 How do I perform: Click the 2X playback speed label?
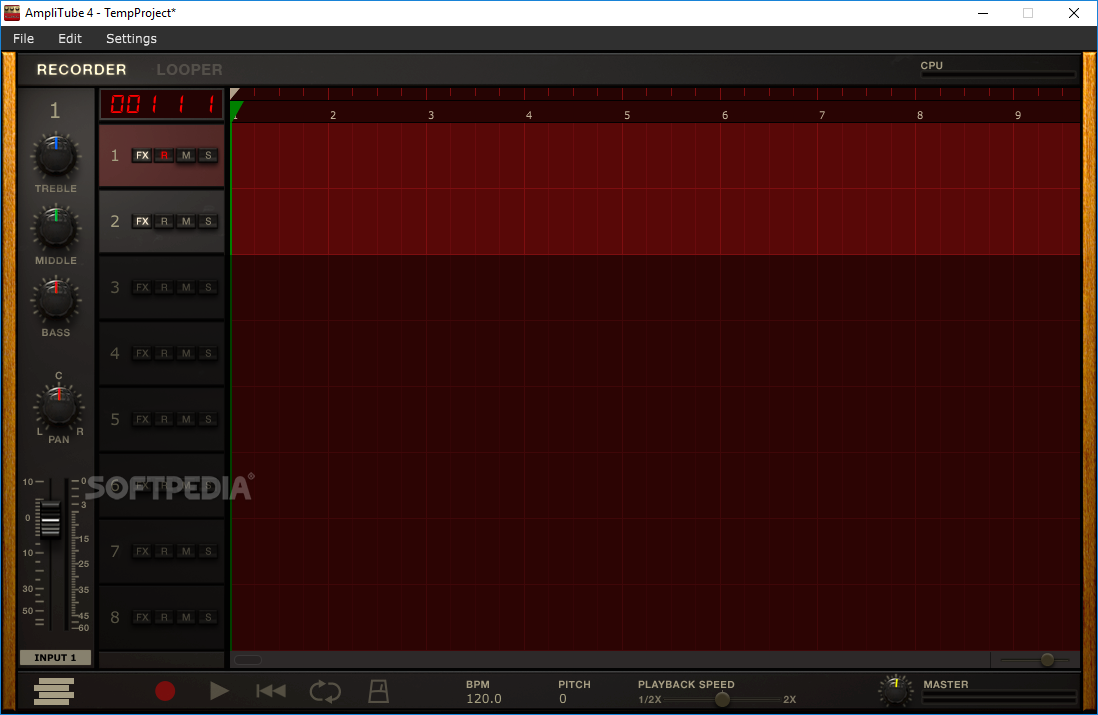790,700
